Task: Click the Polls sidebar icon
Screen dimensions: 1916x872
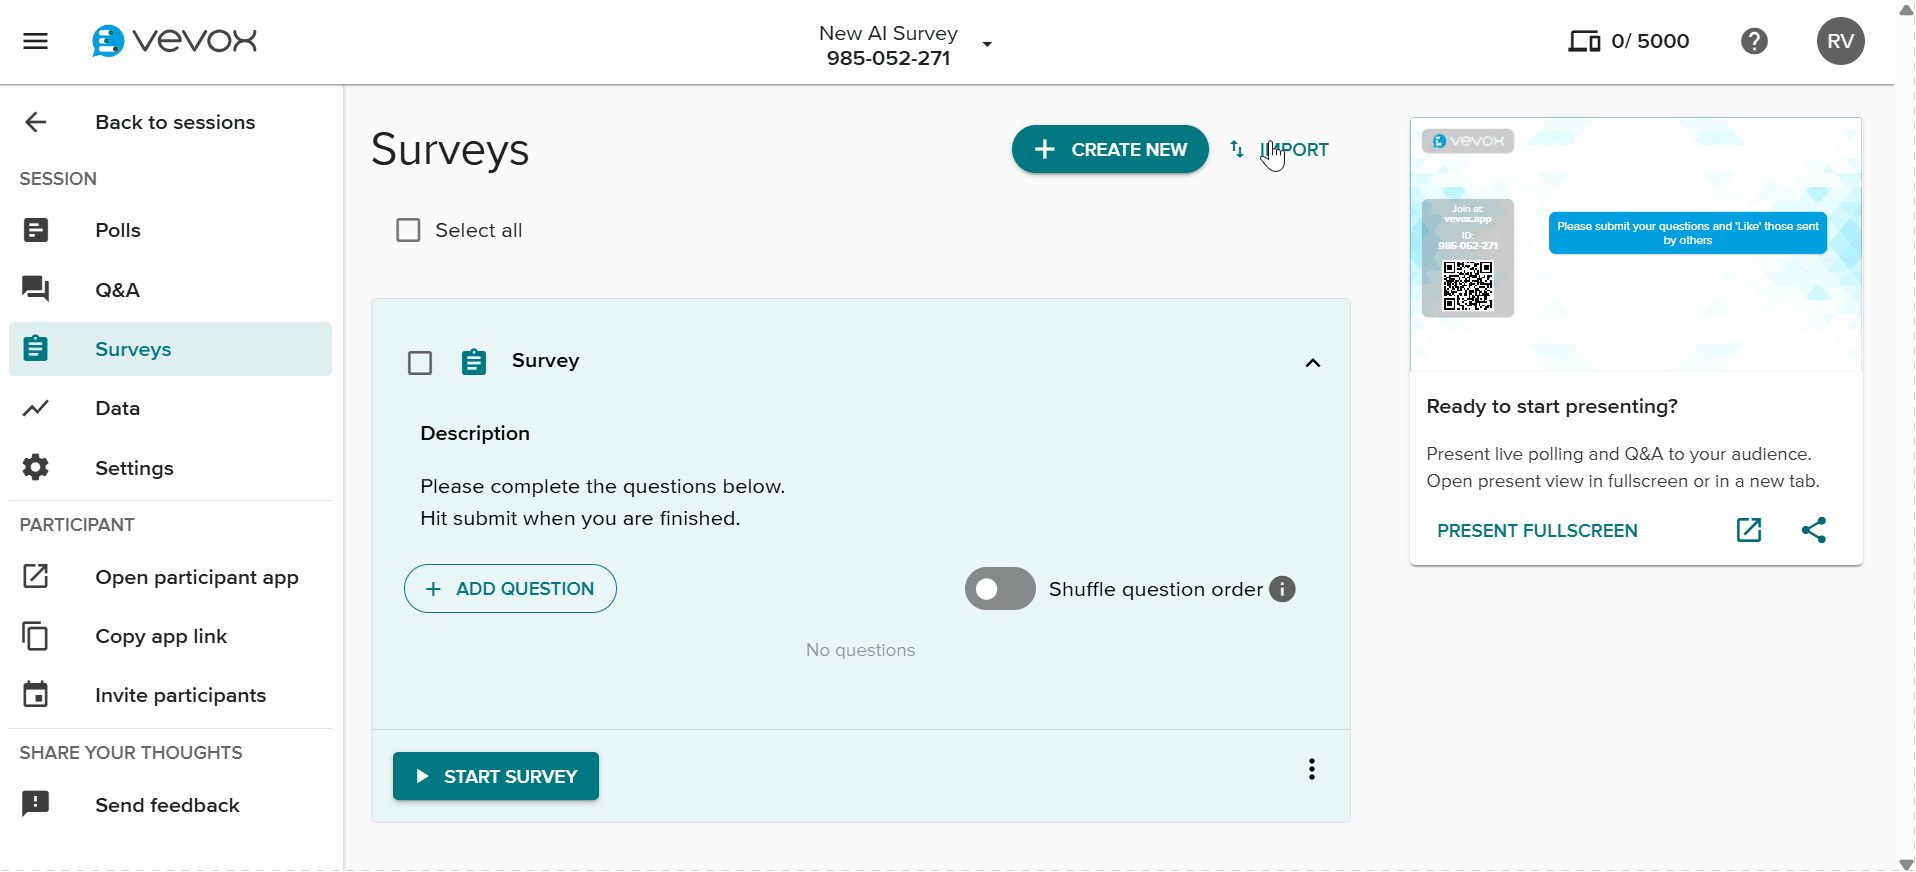Action: point(36,230)
